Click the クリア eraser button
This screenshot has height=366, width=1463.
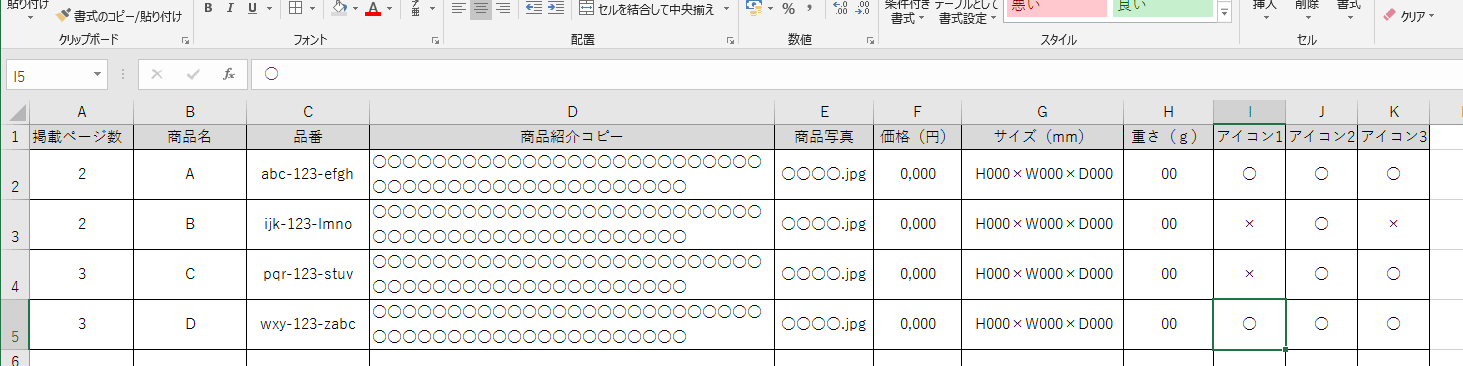(x=1408, y=16)
